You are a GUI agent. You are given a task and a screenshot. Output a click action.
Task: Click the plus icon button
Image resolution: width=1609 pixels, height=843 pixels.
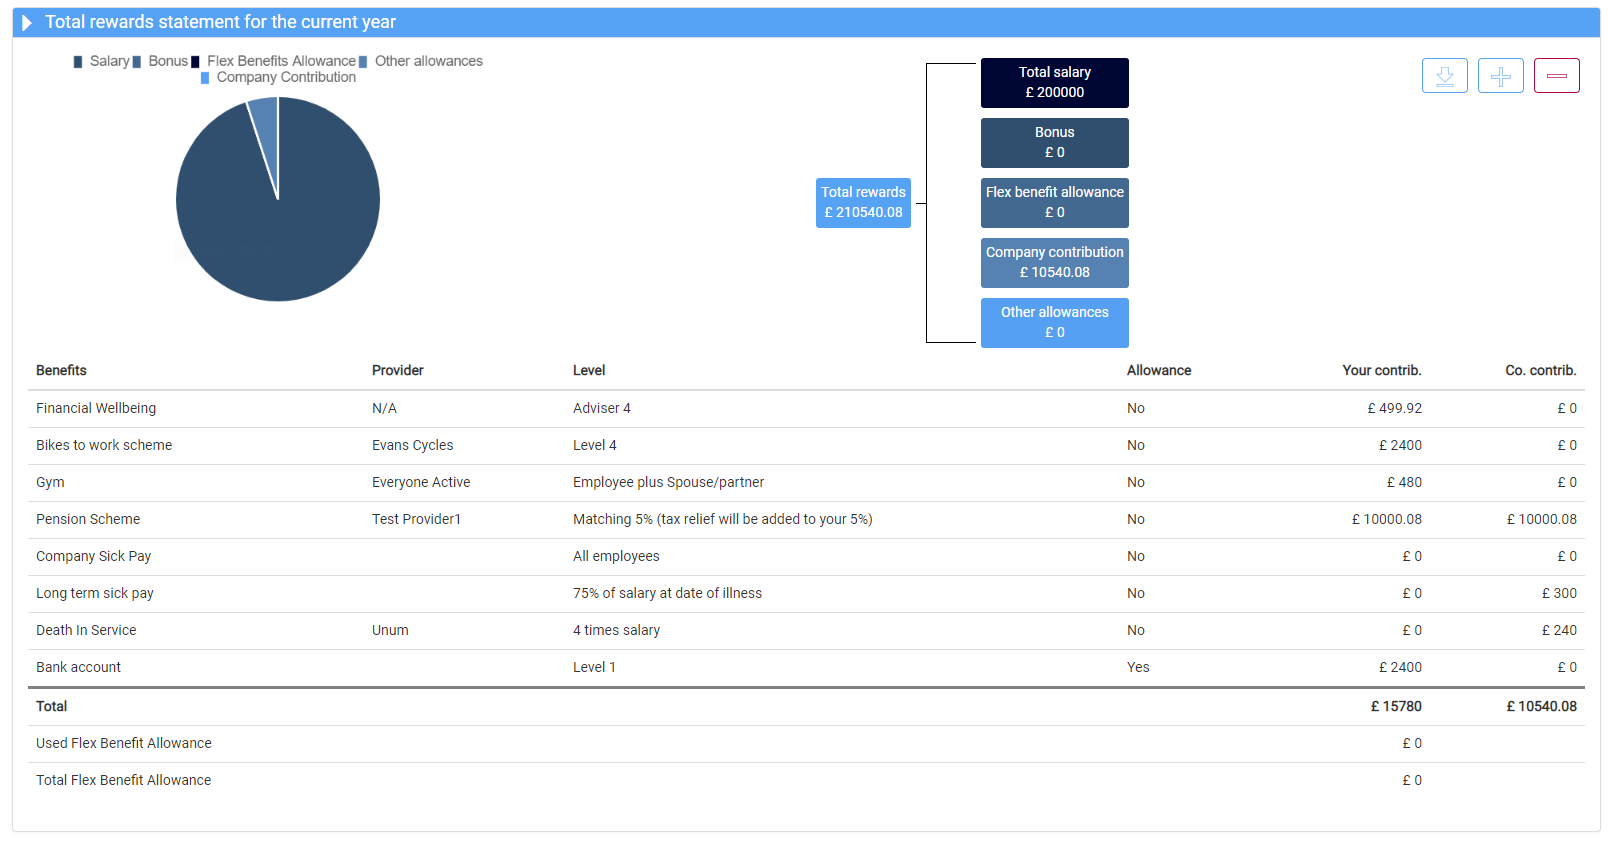tap(1500, 76)
